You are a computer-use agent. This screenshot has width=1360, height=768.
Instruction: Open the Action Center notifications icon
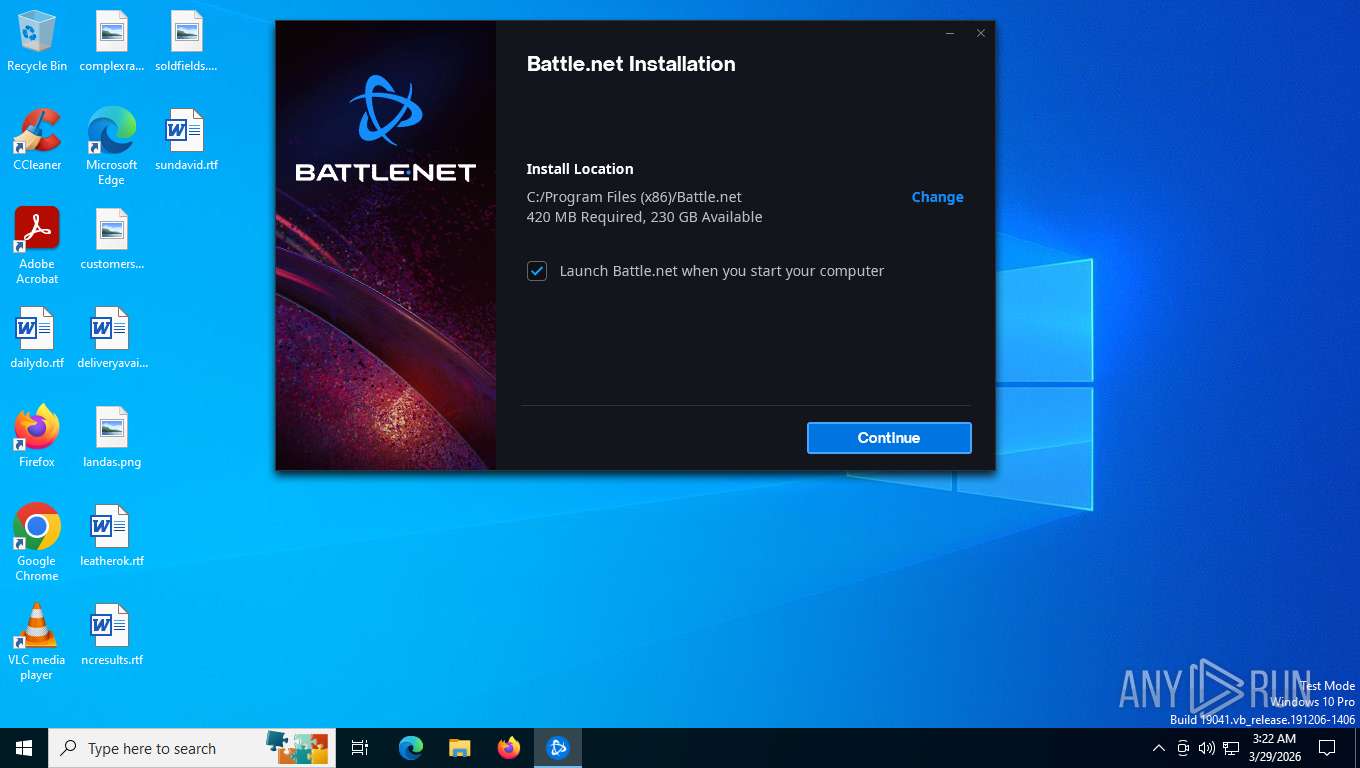pos(1327,748)
